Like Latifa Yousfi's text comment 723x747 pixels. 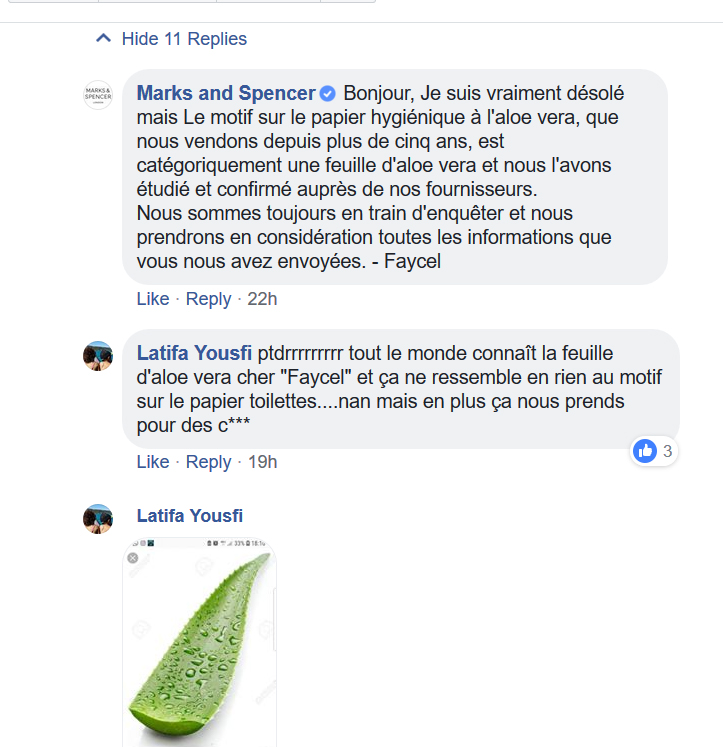tap(153, 462)
